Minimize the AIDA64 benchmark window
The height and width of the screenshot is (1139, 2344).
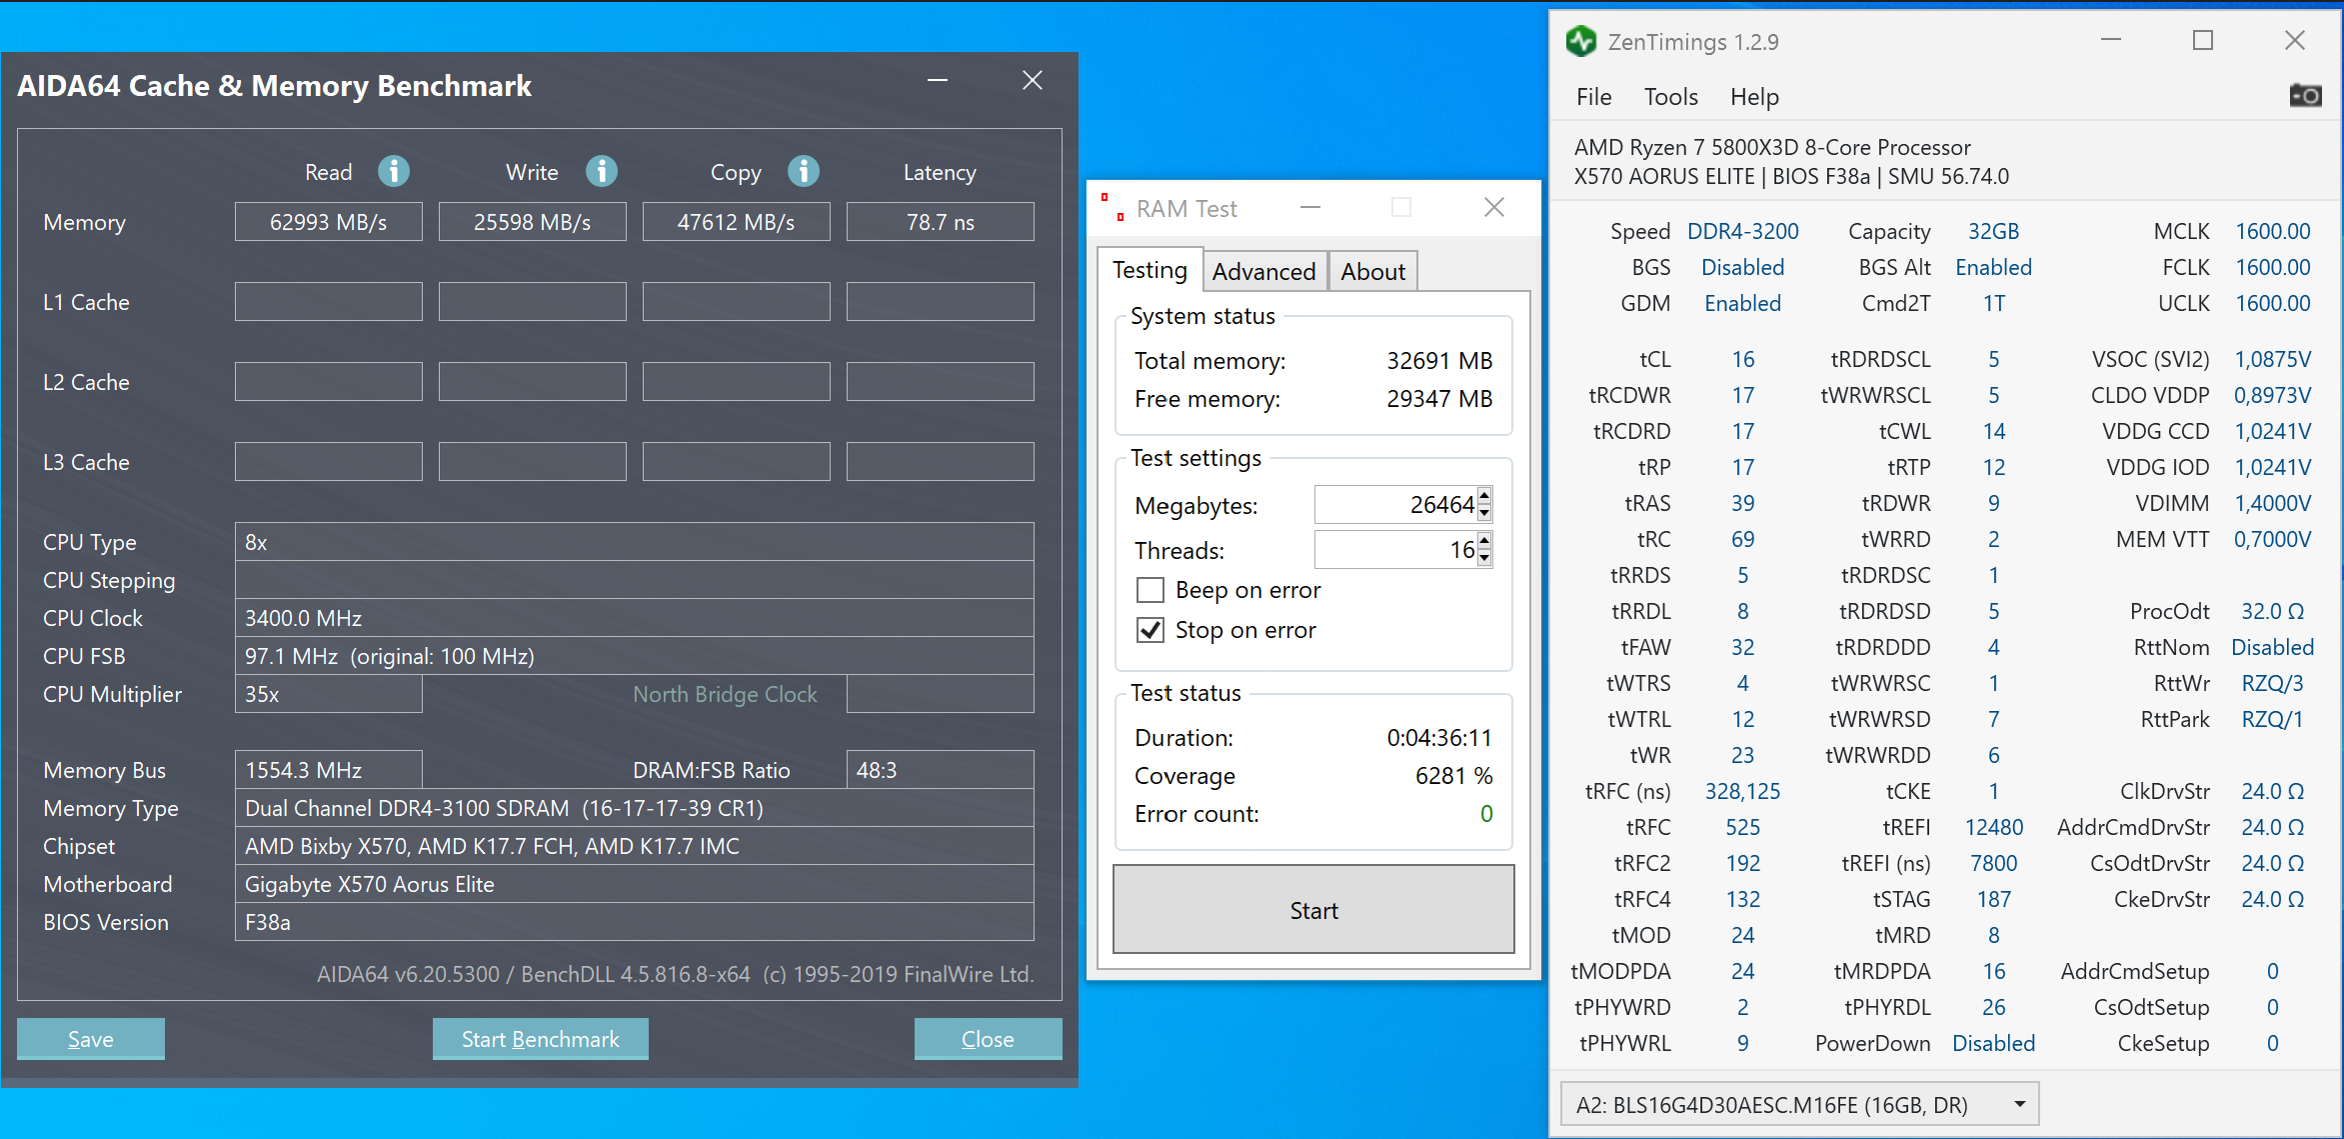937,81
